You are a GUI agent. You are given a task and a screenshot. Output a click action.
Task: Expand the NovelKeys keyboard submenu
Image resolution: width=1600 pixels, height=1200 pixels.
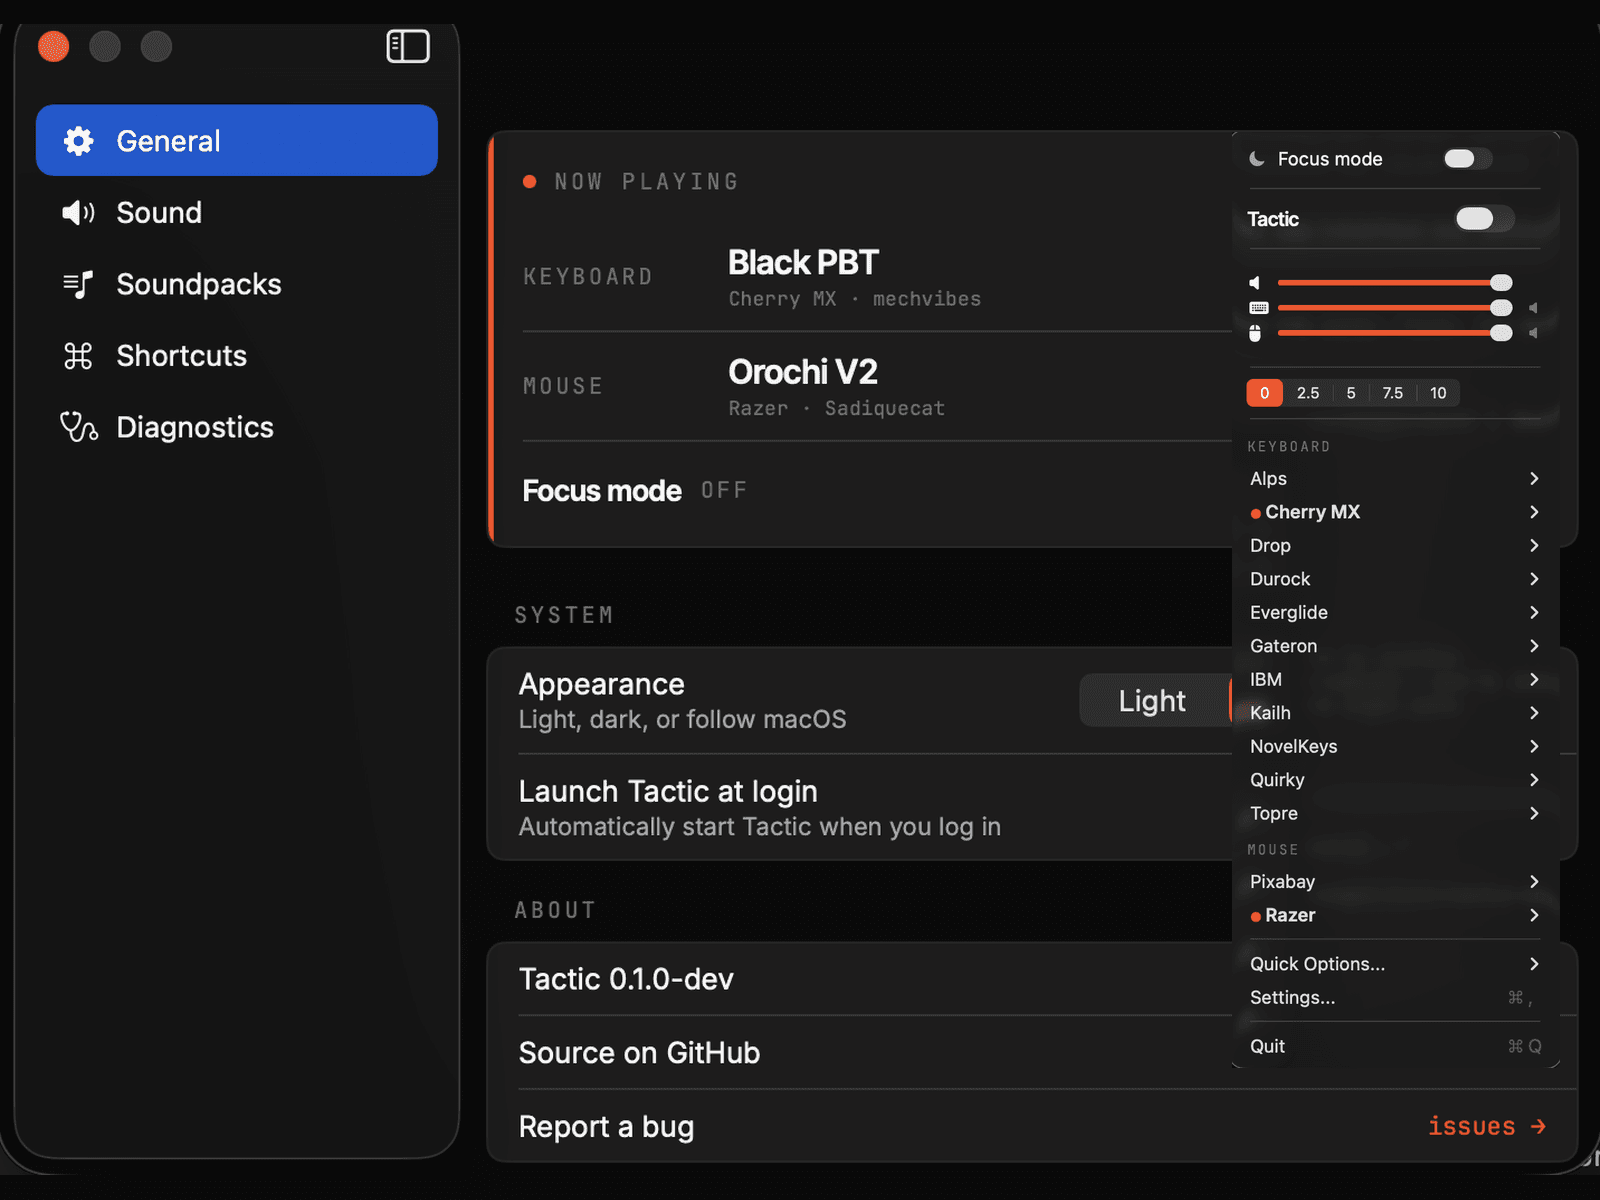(x=1394, y=747)
